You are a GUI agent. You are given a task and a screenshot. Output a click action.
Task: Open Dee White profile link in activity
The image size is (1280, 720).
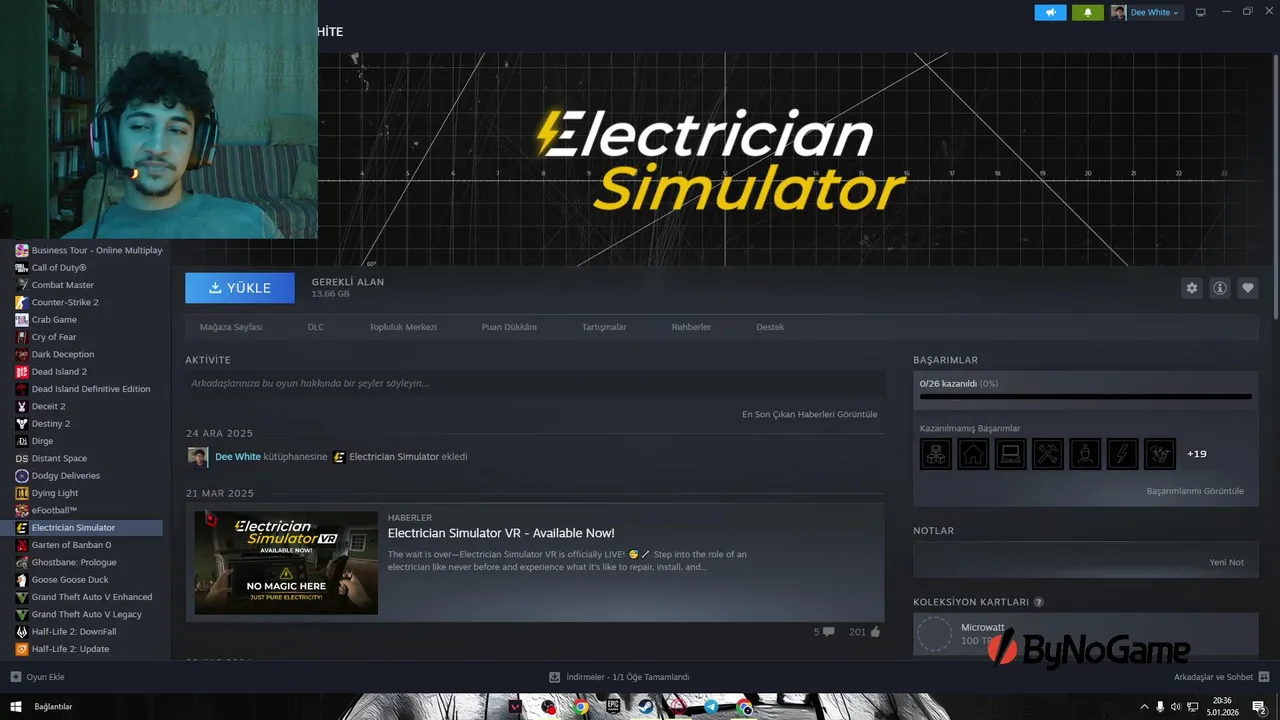point(238,457)
